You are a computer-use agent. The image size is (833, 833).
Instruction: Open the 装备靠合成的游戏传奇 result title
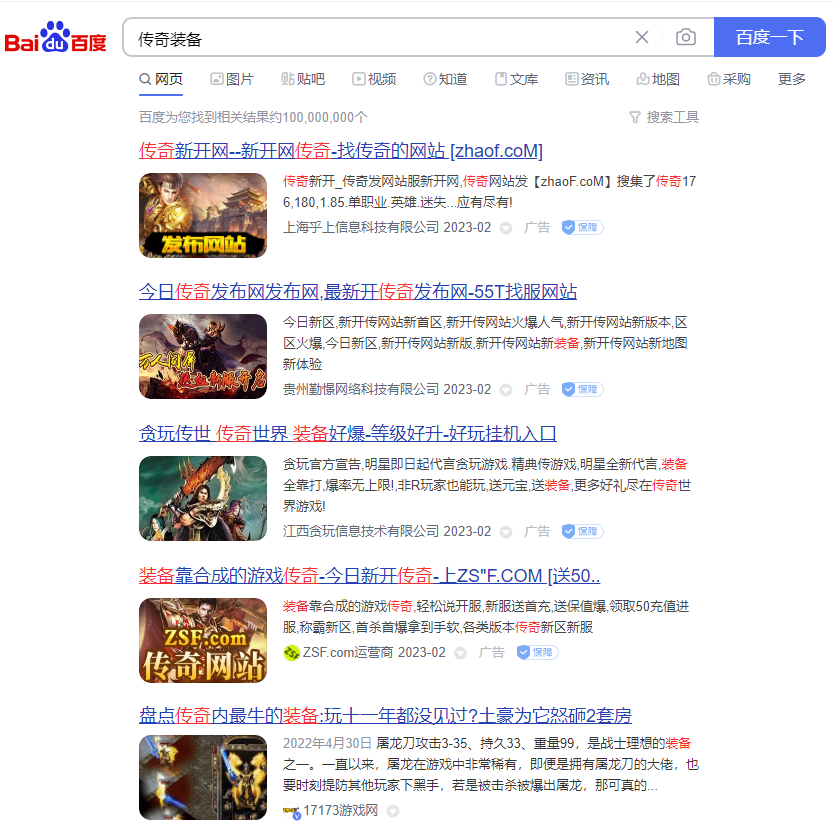tap(369, 576)
